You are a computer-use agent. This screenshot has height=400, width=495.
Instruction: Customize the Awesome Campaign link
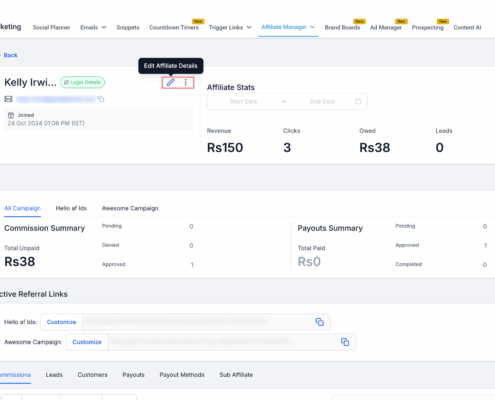[87, 342]
